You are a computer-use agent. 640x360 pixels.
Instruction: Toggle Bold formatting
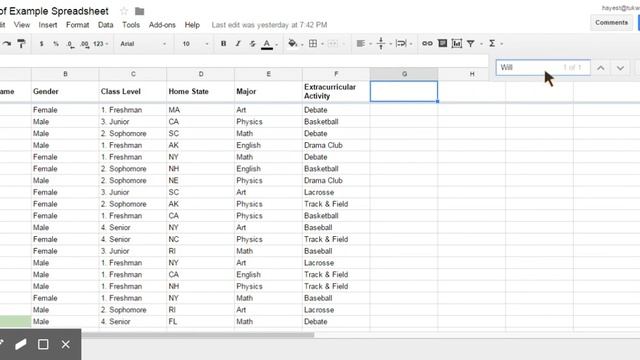223,43
